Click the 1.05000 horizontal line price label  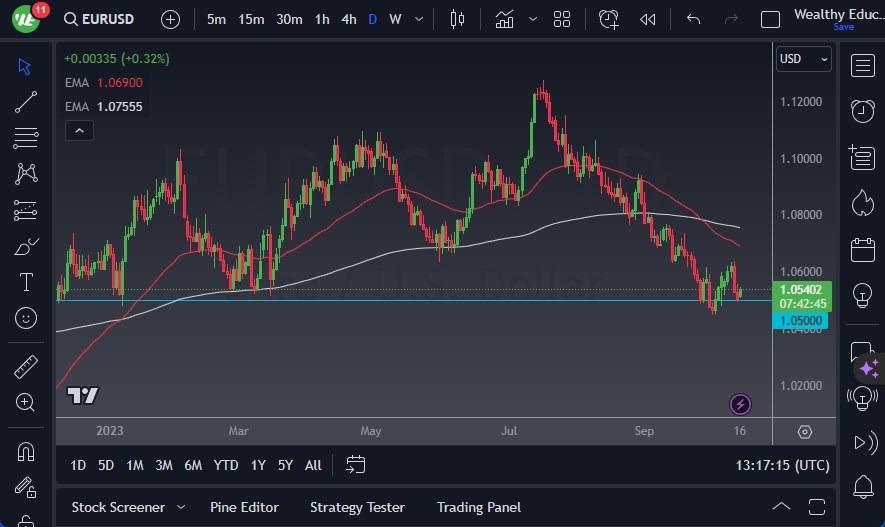coord(800,321)
